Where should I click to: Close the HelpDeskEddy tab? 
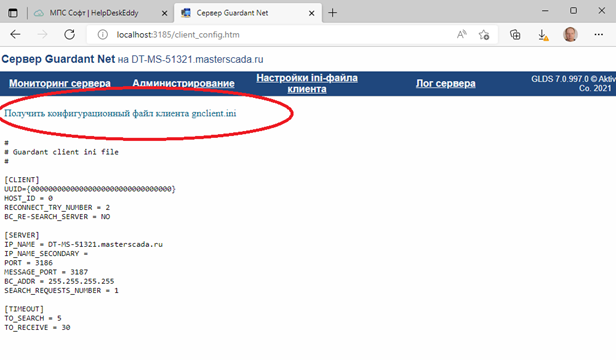165,13
